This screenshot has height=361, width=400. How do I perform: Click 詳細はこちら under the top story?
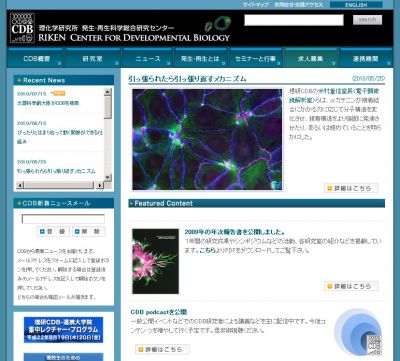(x=351, y=188)
